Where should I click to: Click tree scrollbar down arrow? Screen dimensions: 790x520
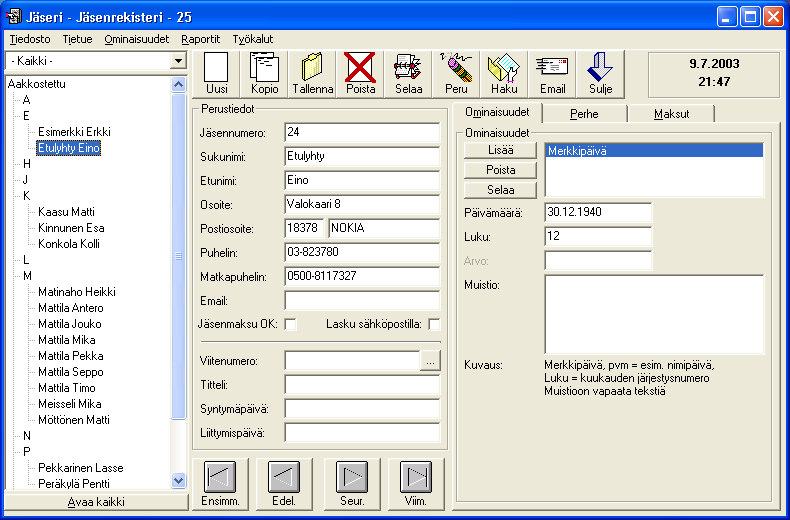pos(178,480)
